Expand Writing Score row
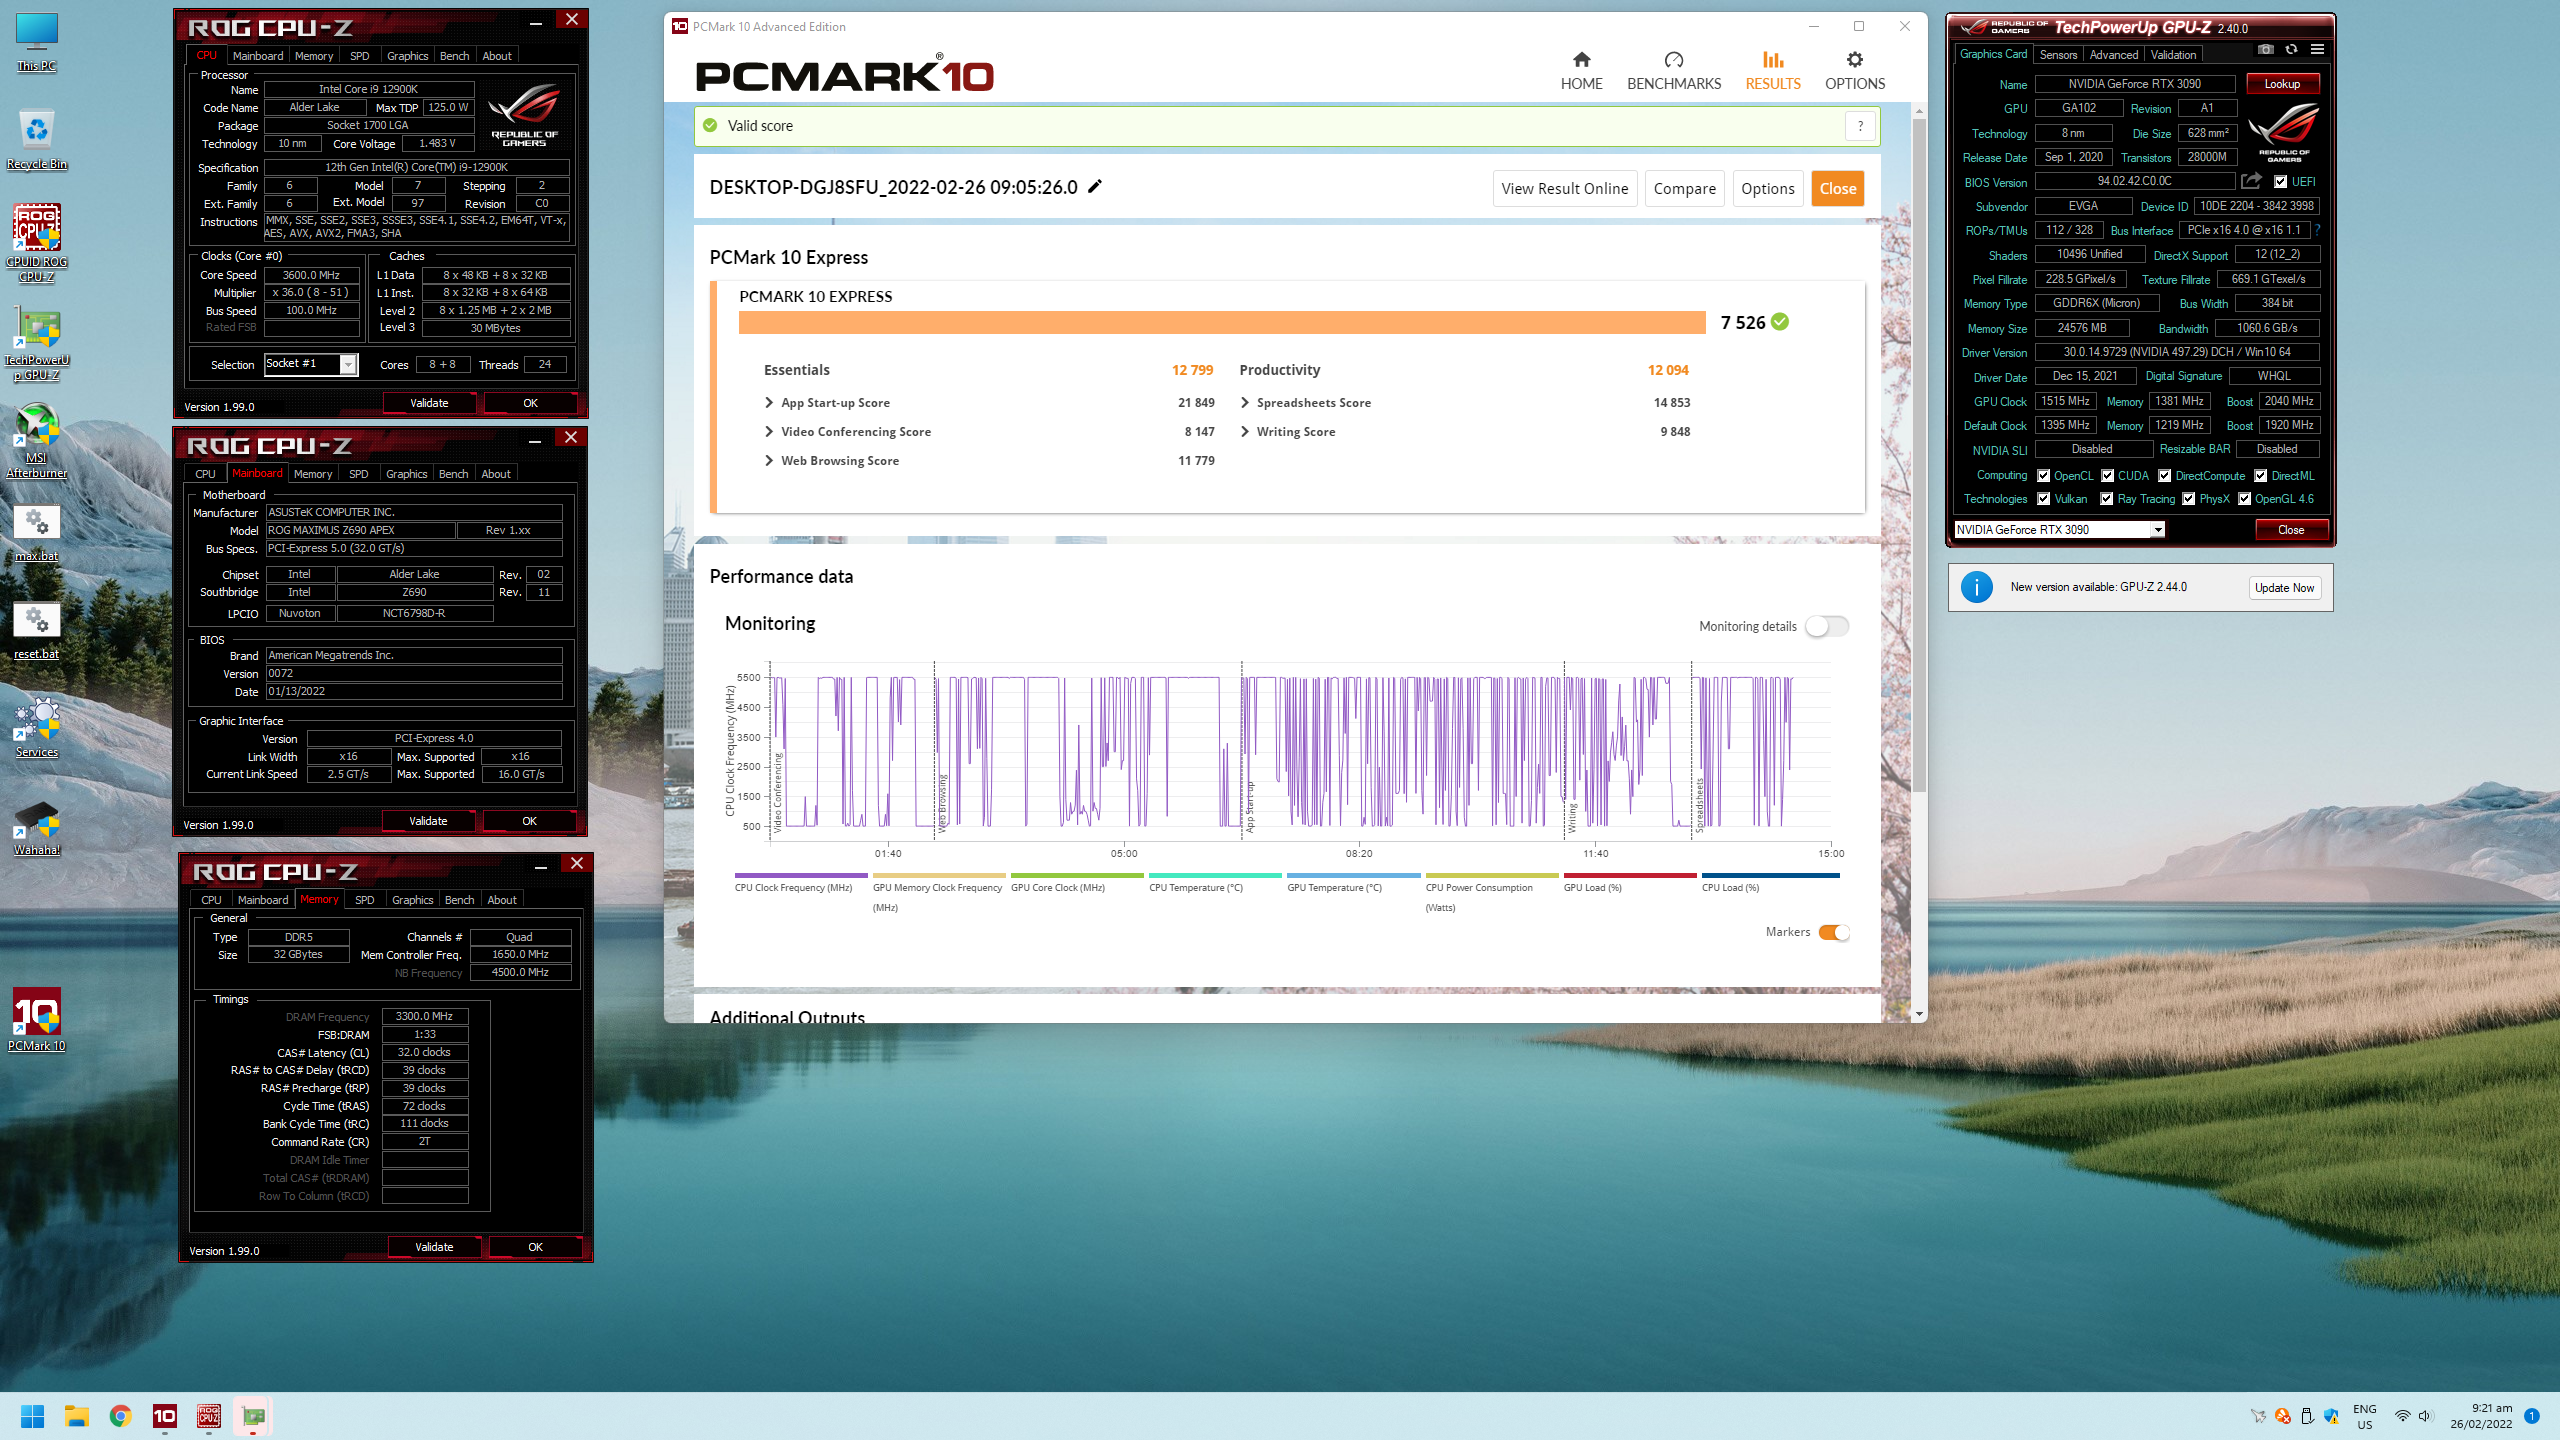This screenshot has width=2560, height=1440. point(1245,432)
